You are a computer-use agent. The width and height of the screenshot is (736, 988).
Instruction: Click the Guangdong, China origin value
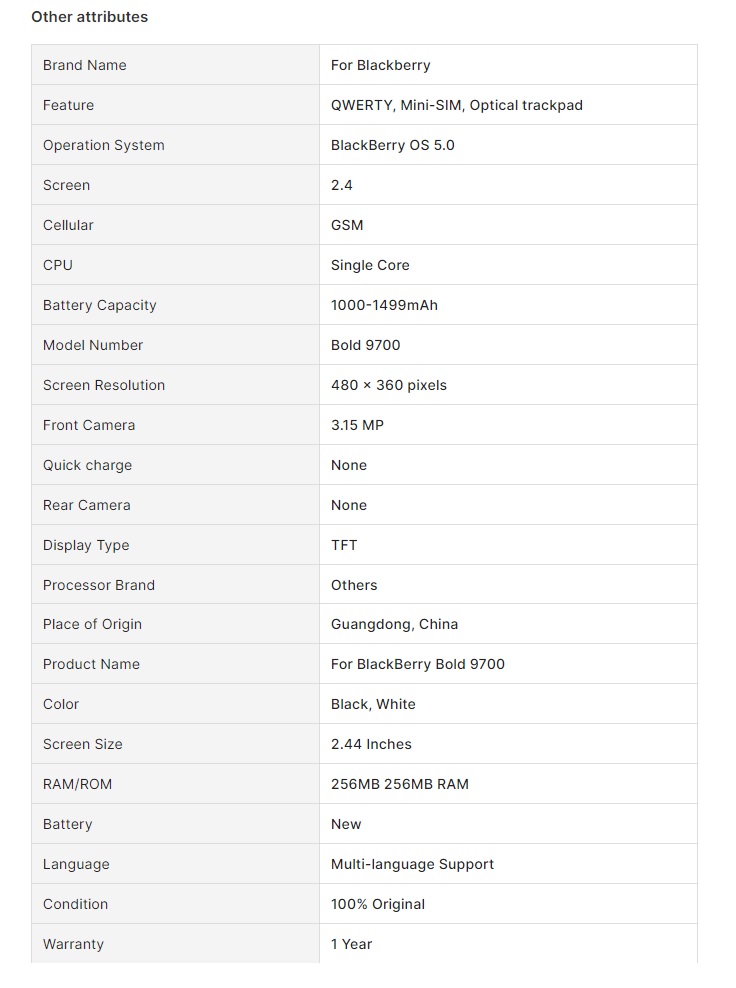point(394,624)
